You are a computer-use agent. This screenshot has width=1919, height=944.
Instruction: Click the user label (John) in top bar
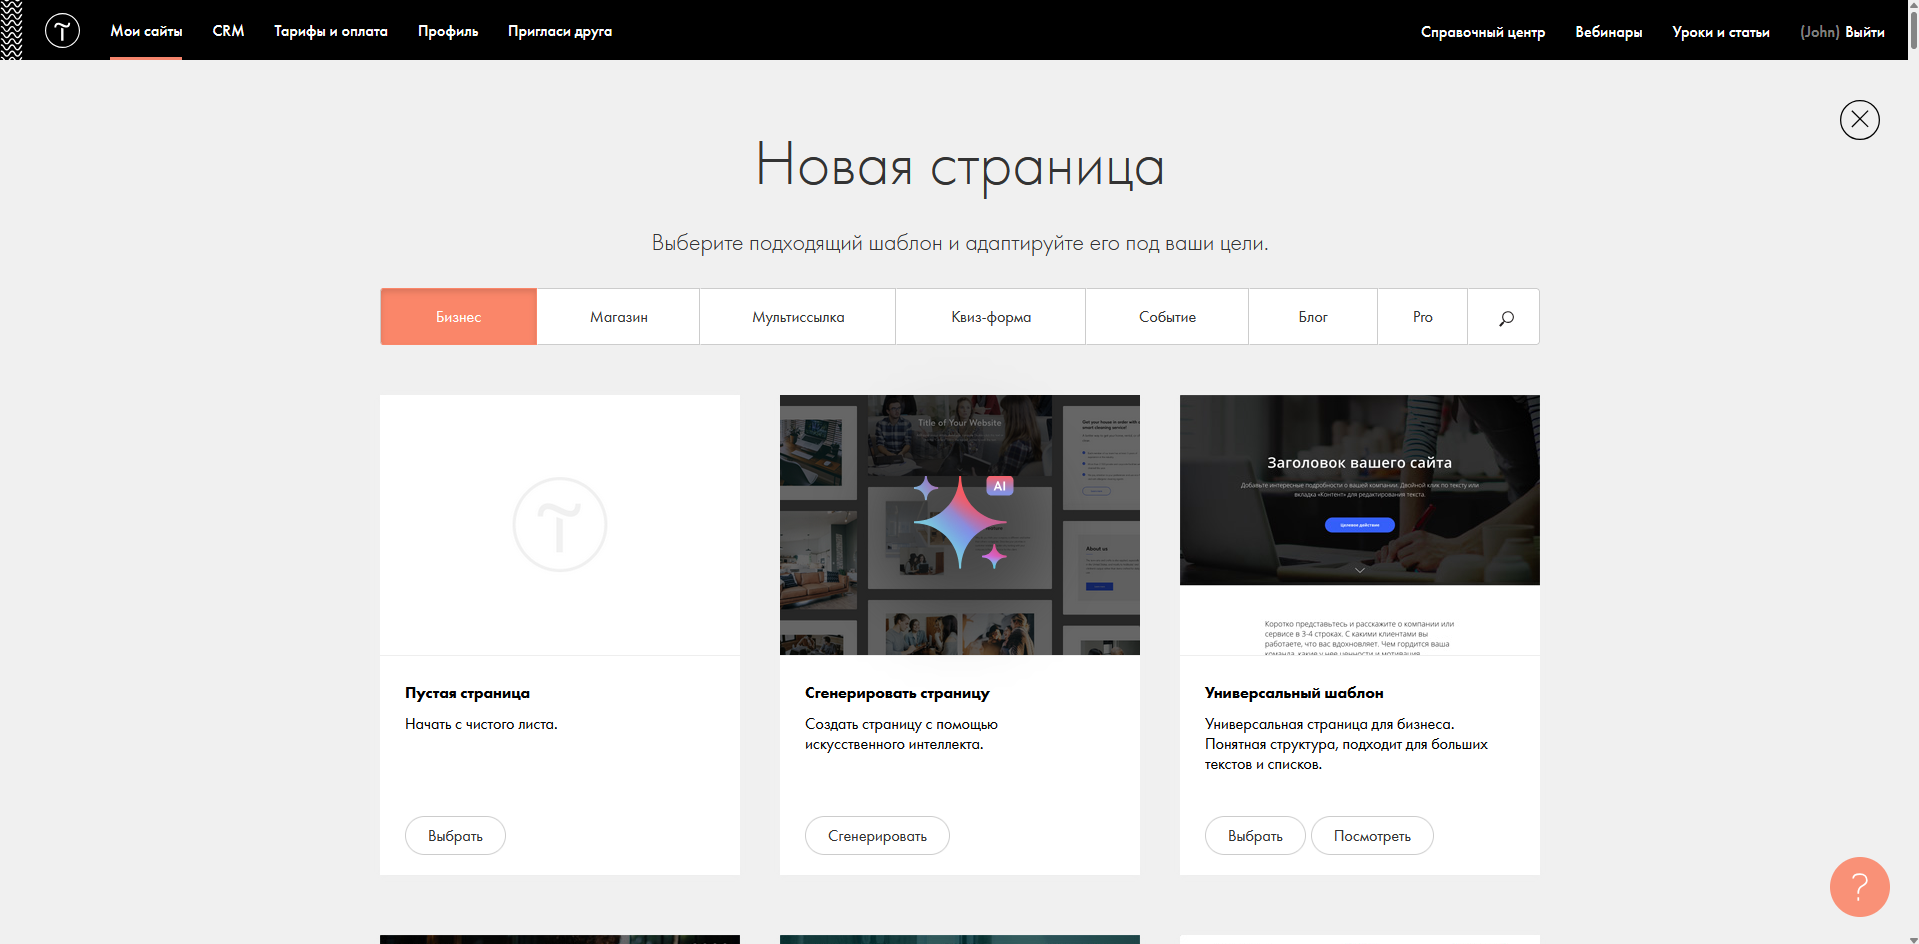coord(1817,31)
